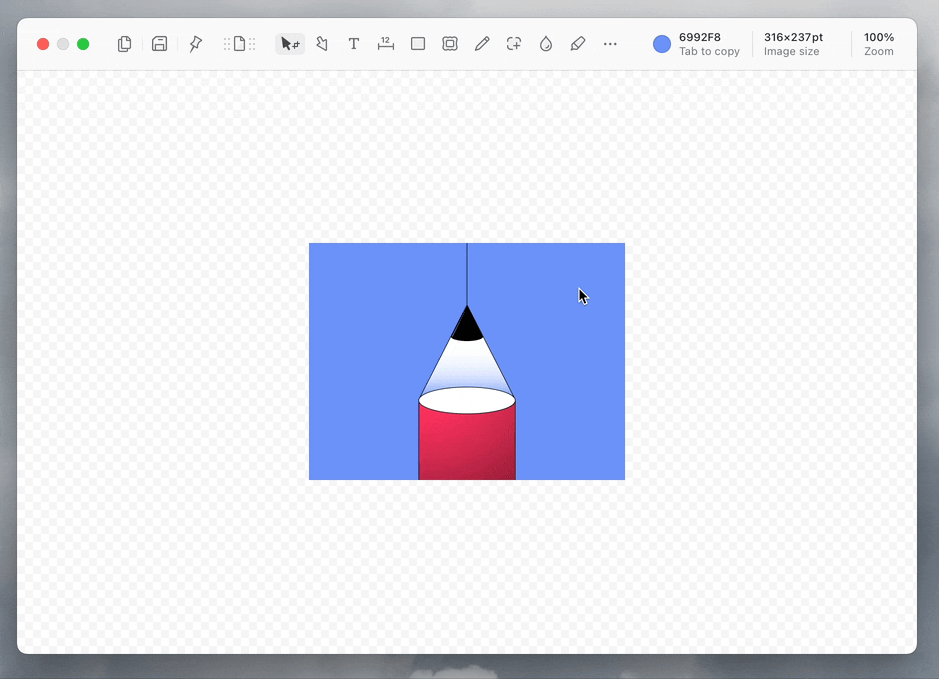The height and width of the screenshot is (679, 939).
Task: Click the copy image icon
Action: pos(125,44)
